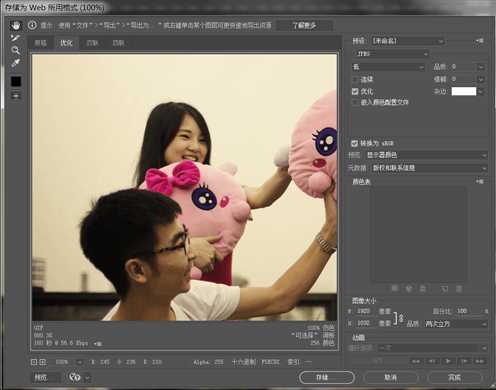This screenshot has width=496, height=390.
Task: Toggle the embed color profile checkbox
Action: (355, 102)
